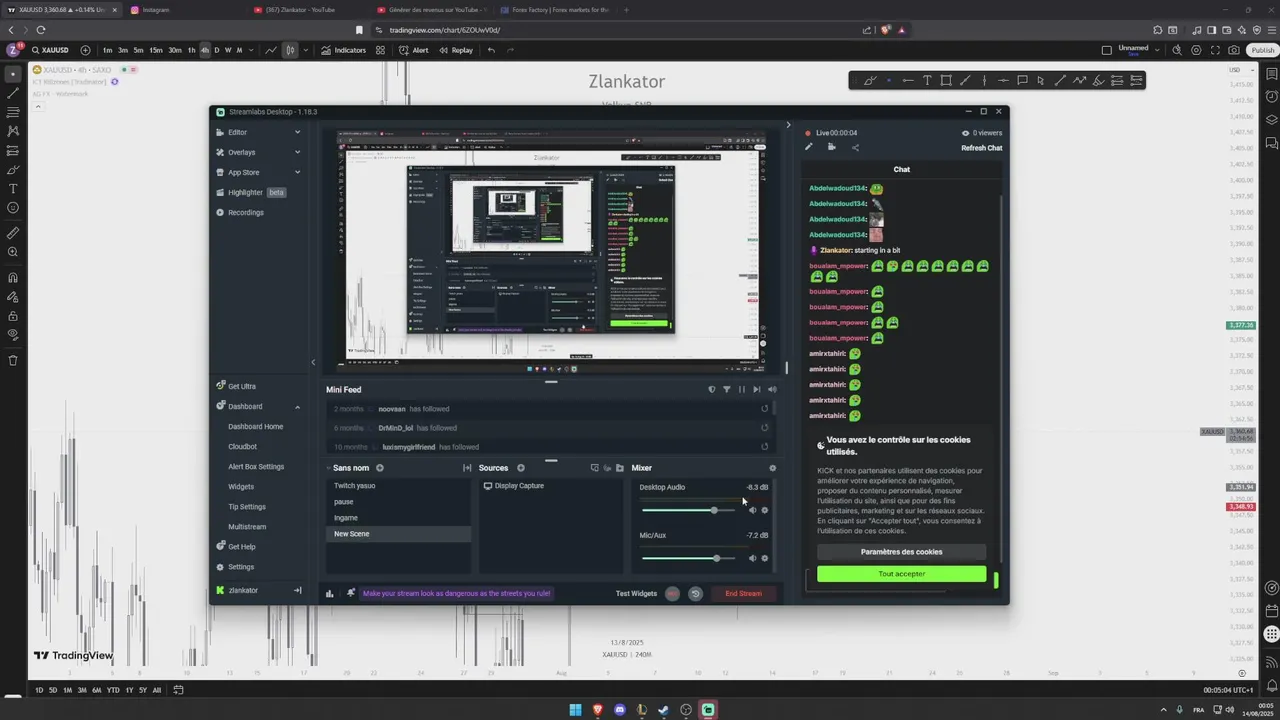Select 1Y range in TradingView bottom bar
The image size is (1280, 720).
[129, 690]
